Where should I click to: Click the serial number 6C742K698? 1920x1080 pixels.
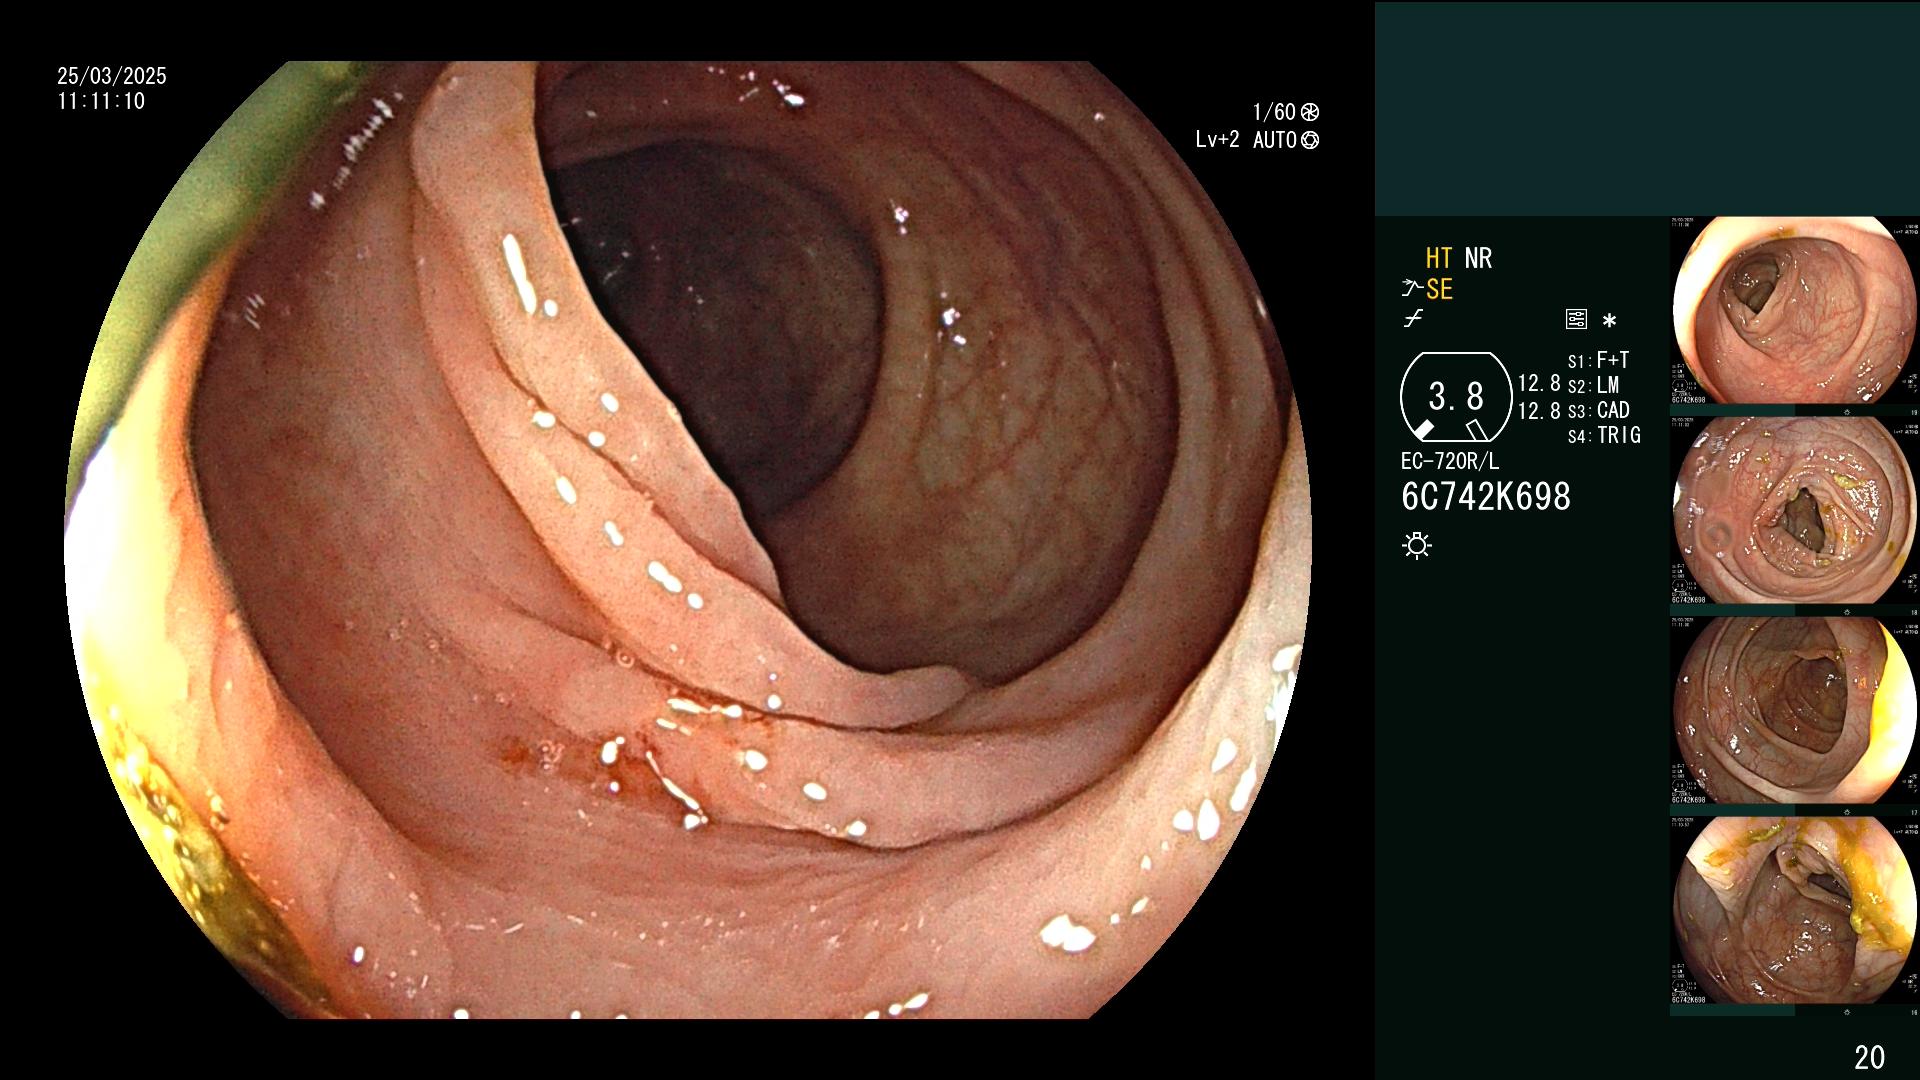click(x=1486, y=497)
